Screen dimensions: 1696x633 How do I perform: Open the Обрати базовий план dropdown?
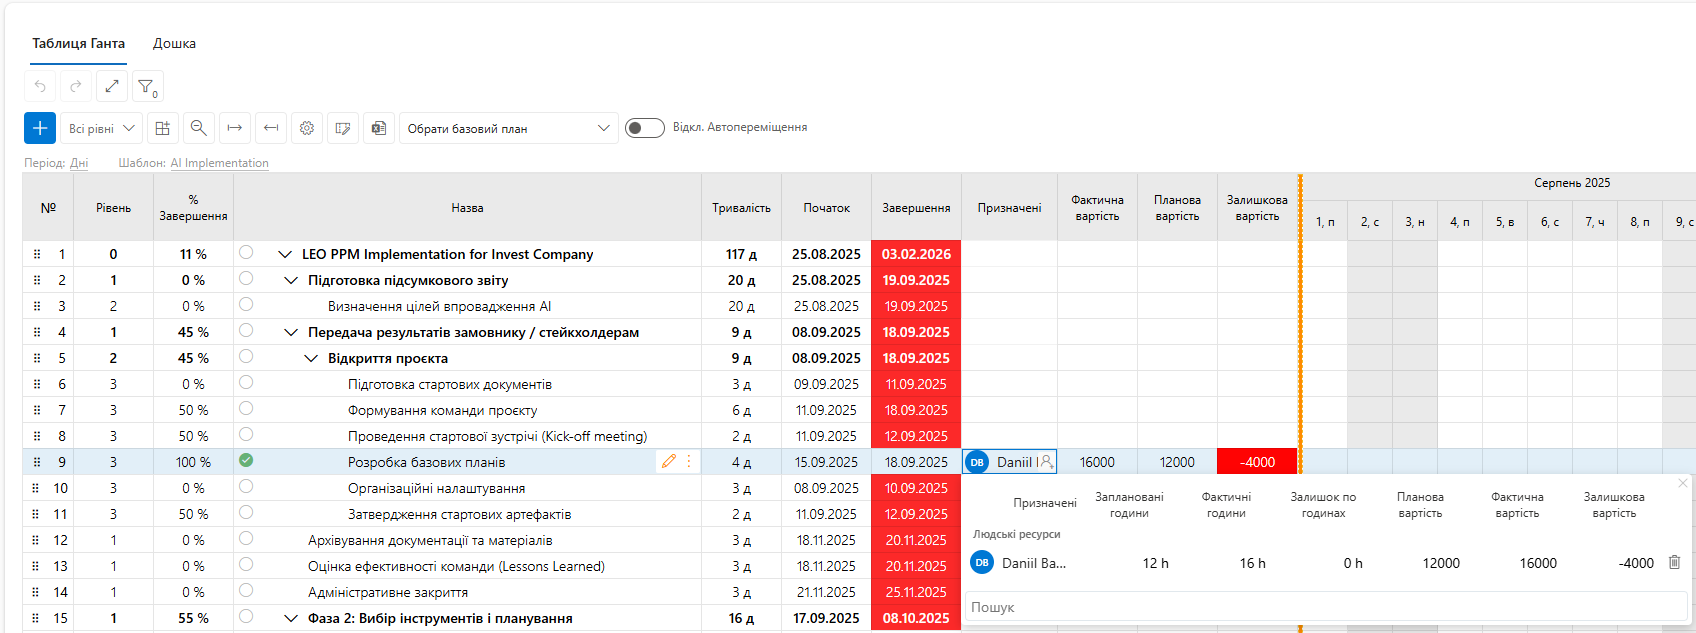[x=508, y=128]
